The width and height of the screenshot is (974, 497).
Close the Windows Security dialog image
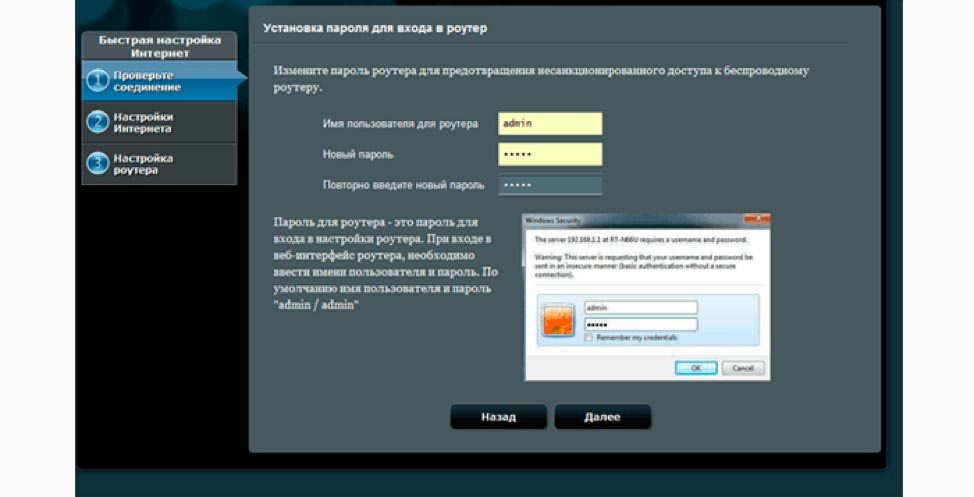point(760,219)
